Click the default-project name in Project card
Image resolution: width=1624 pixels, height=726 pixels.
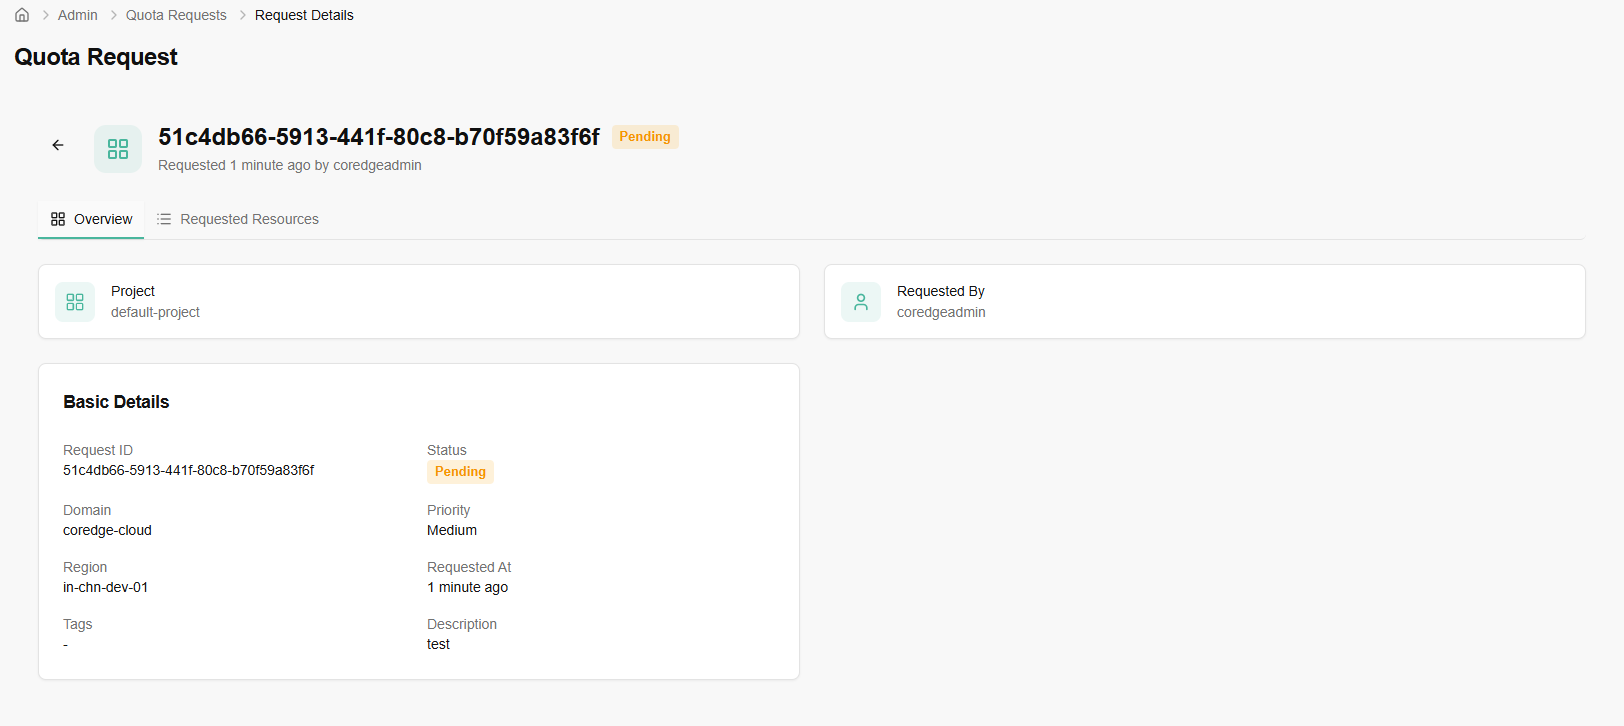155,312
